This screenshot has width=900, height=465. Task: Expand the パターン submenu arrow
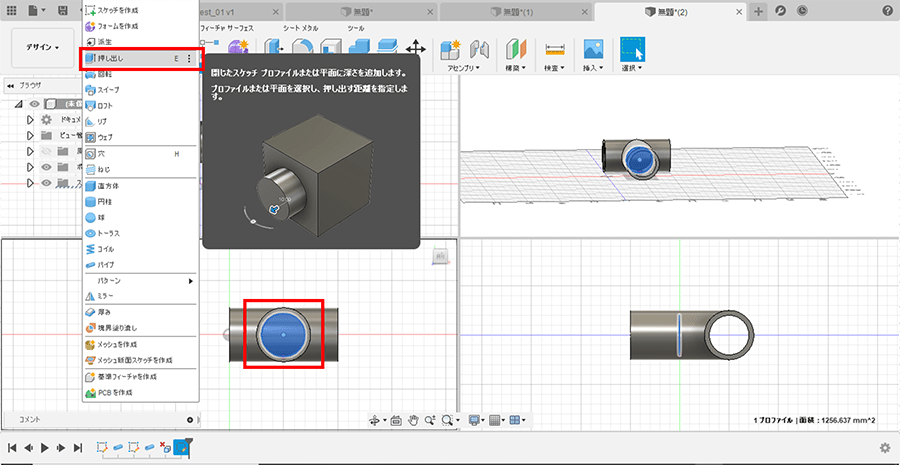coord(191,281)
